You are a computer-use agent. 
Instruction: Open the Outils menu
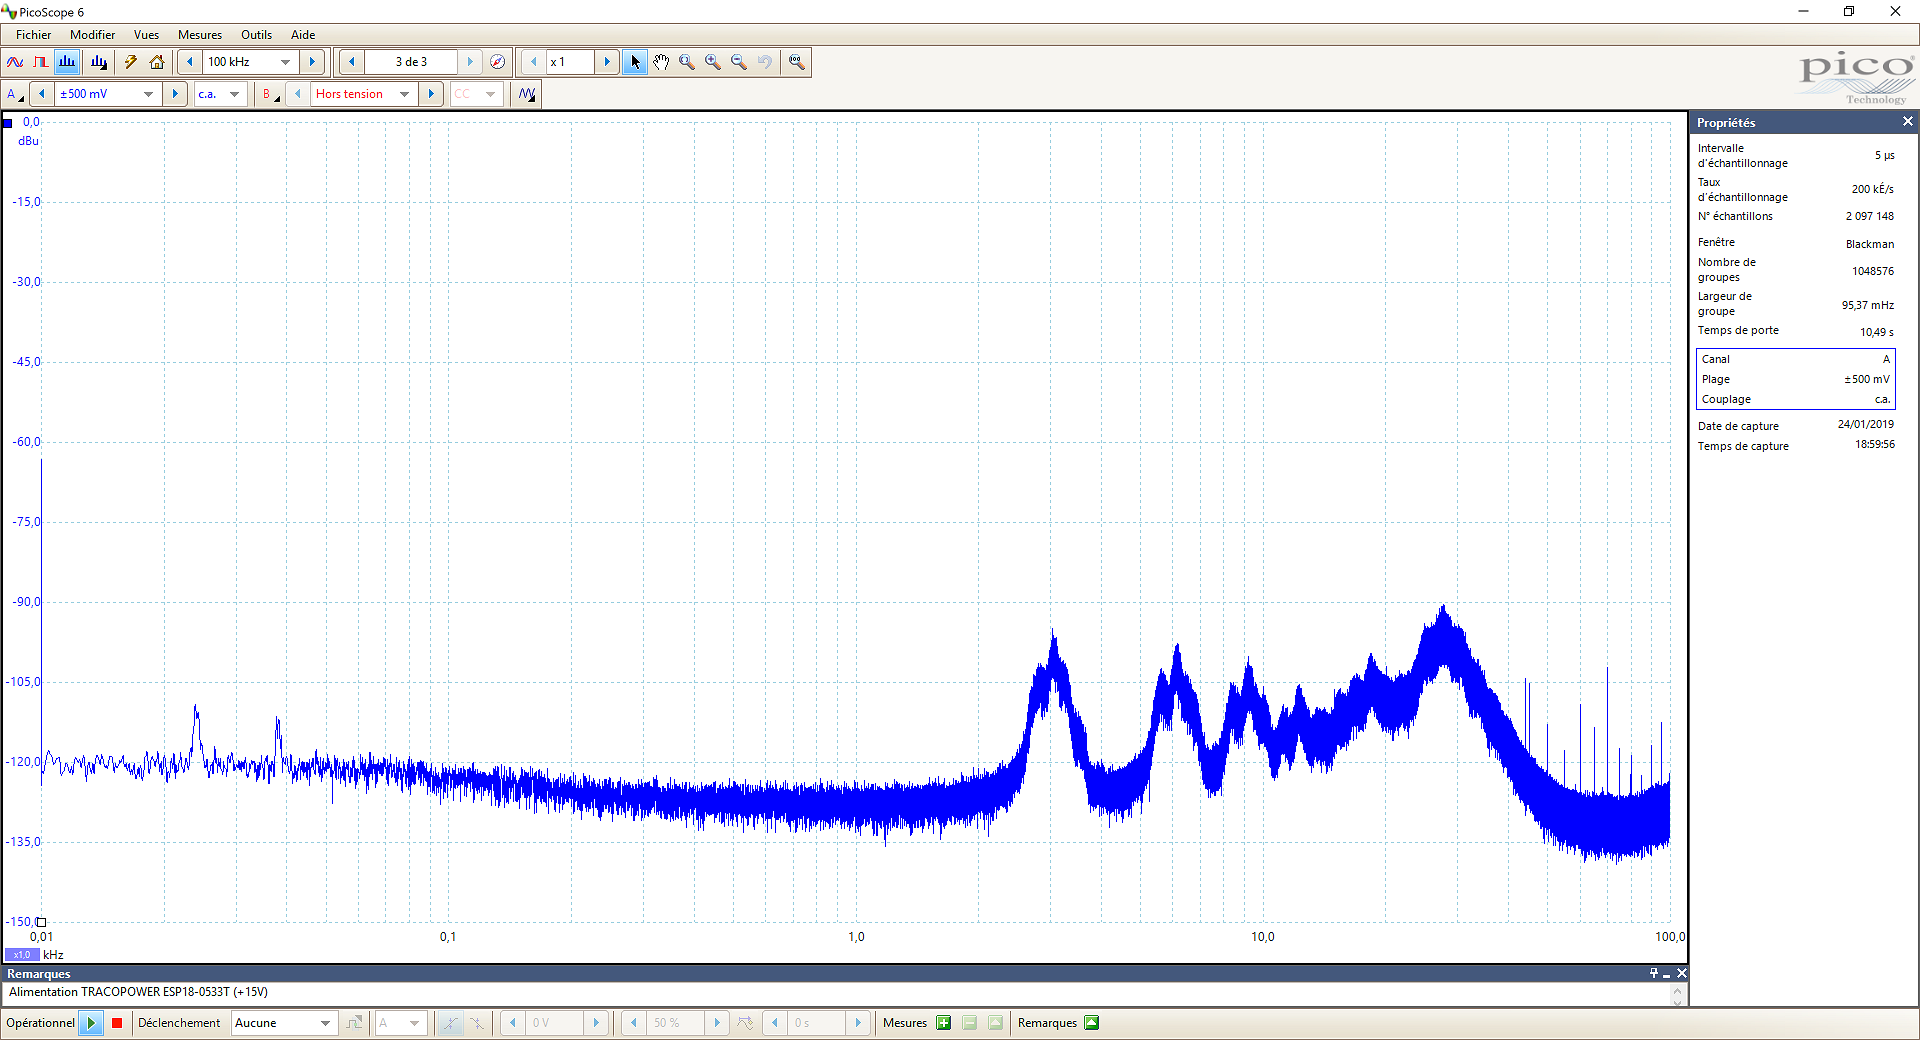(x=256, y=35)
